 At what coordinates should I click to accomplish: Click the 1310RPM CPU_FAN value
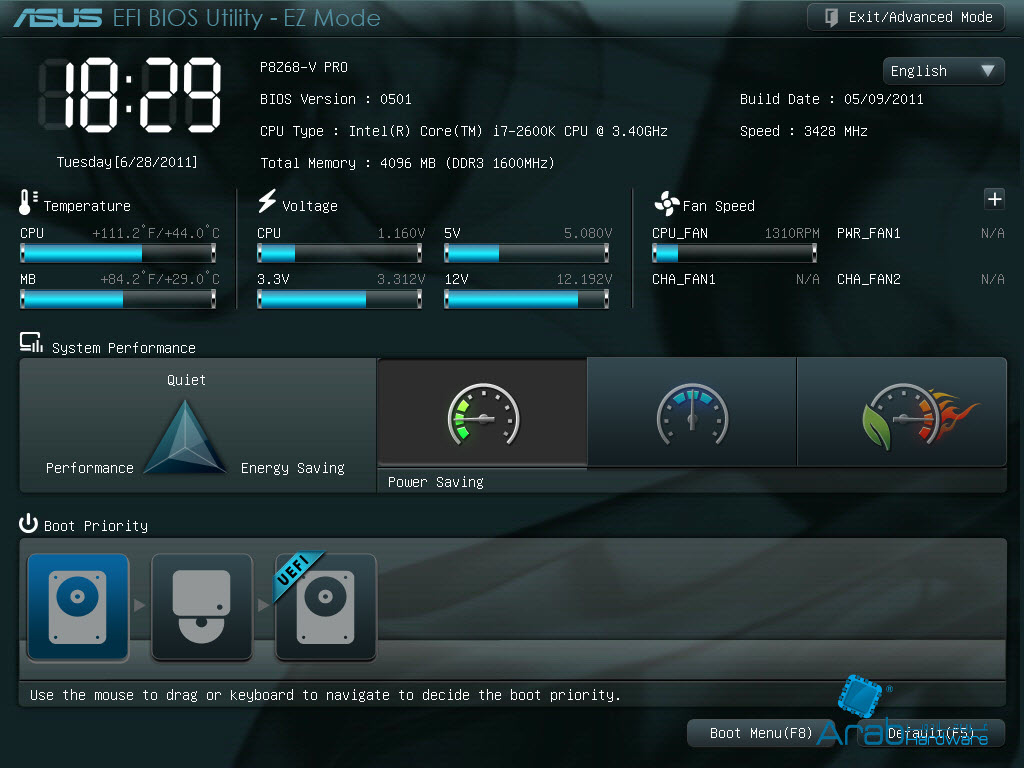click(x=792, y=233)
